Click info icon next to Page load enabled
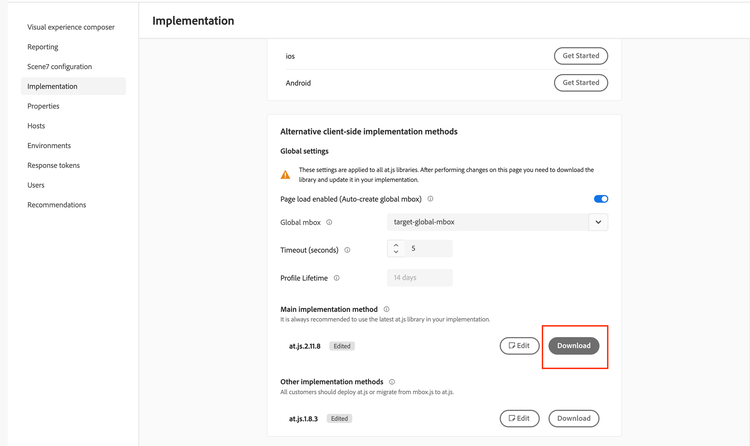Image resolution: width=750 pixels, height=446 pixels. [430, 199]
